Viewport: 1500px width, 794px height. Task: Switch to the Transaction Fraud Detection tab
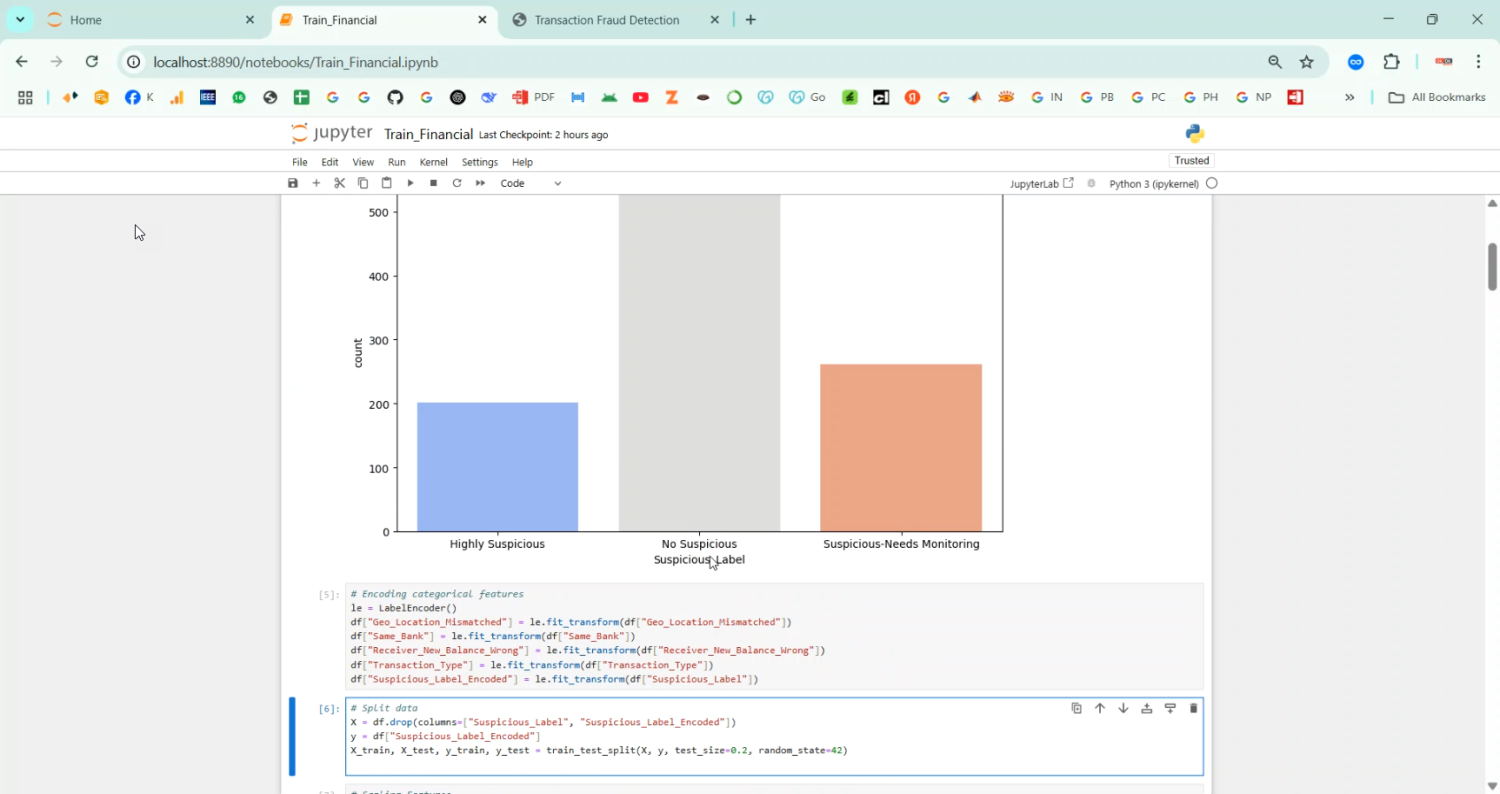(606, 20)
